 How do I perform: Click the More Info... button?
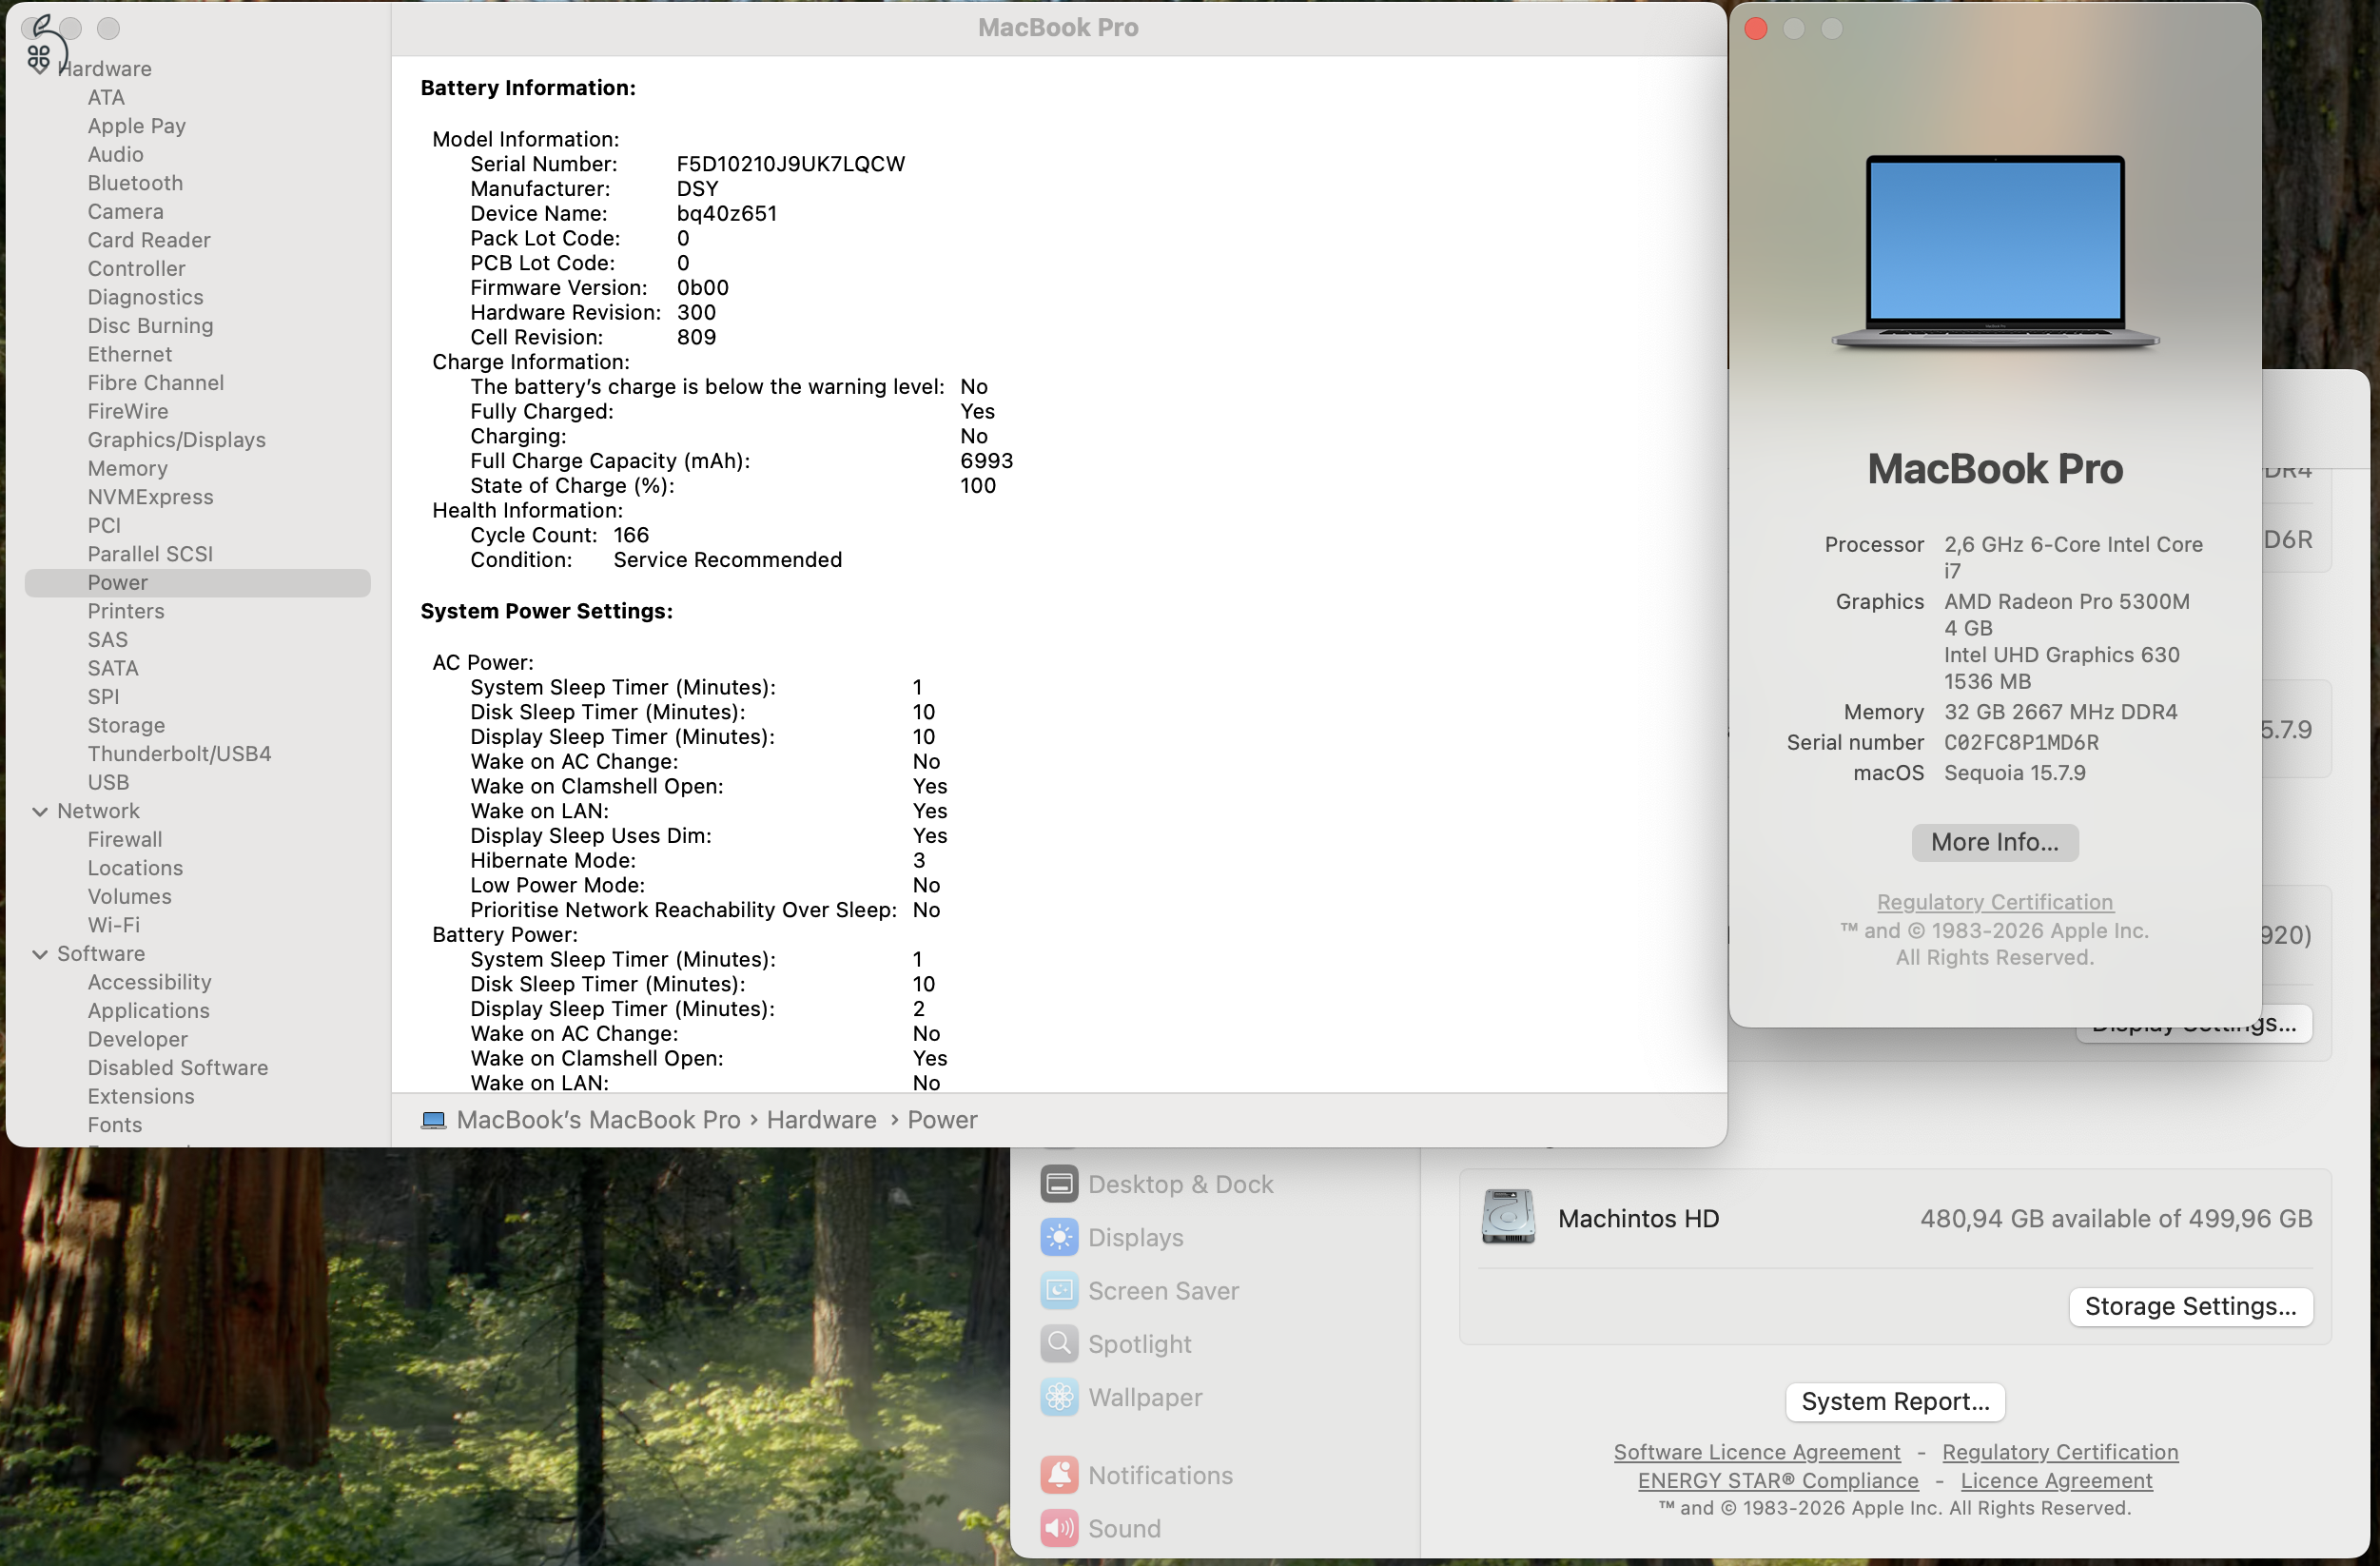tap(1995, 842)
